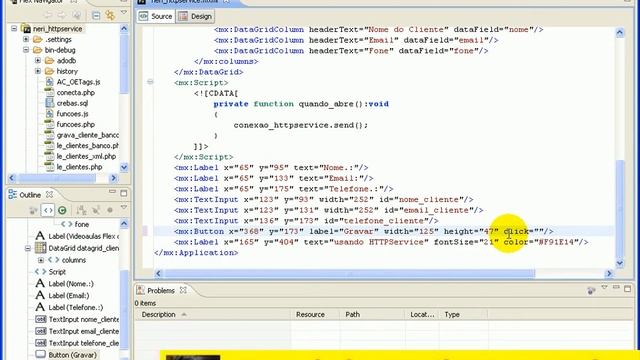Select the AC_OETags.js file

pyautogui.click(x=78, y=82)
